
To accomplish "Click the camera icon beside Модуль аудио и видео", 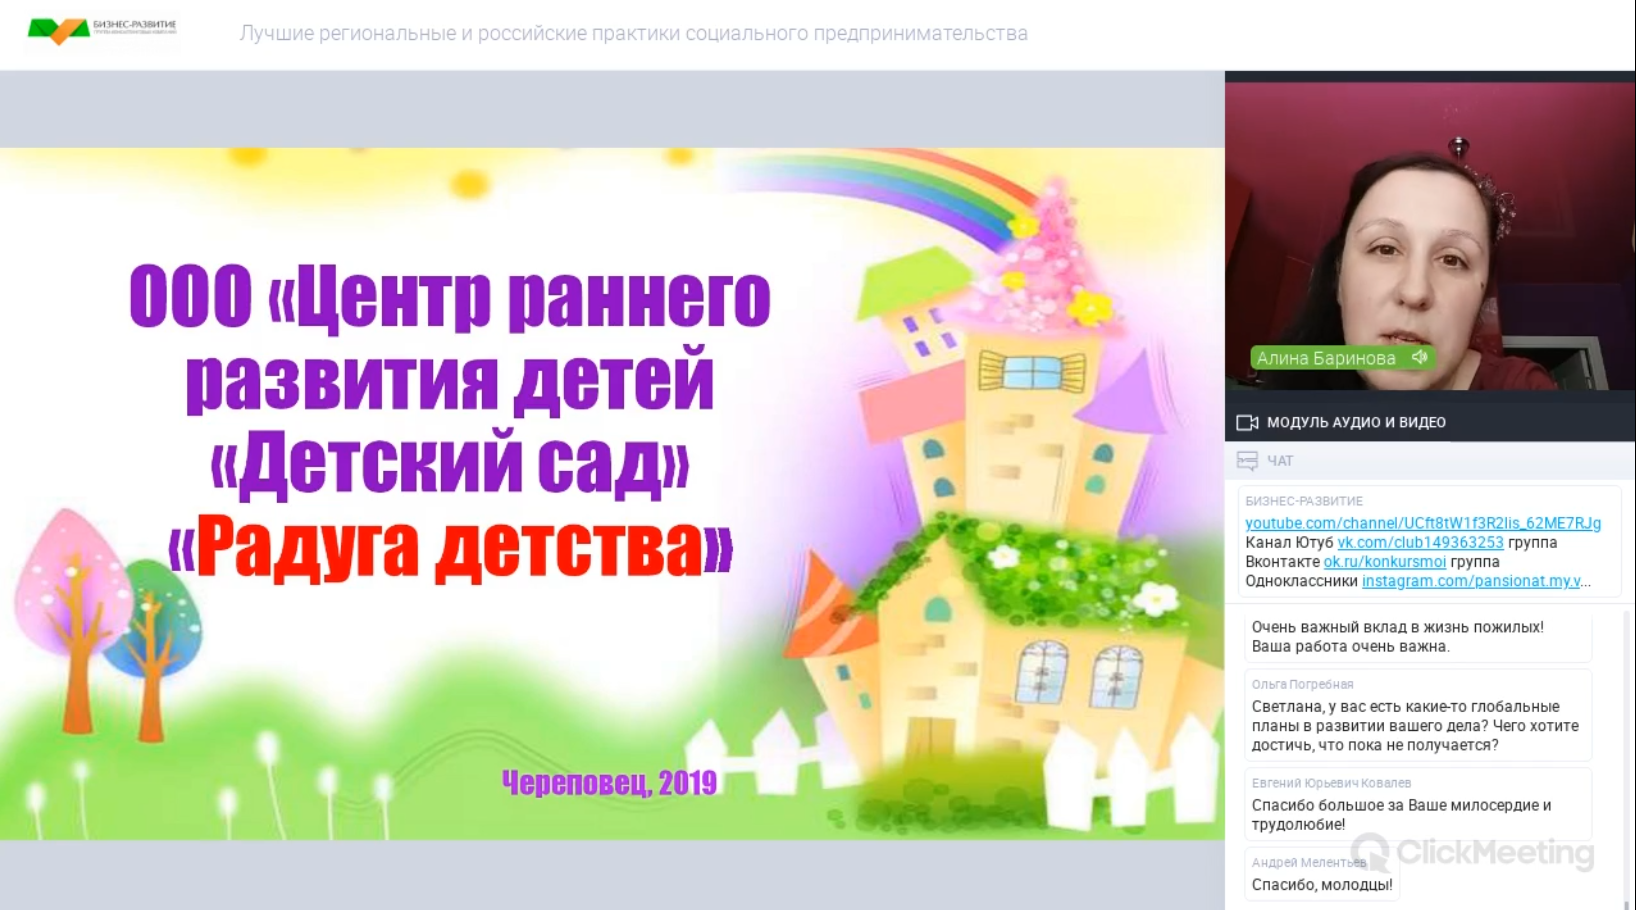I will 1247,423.
